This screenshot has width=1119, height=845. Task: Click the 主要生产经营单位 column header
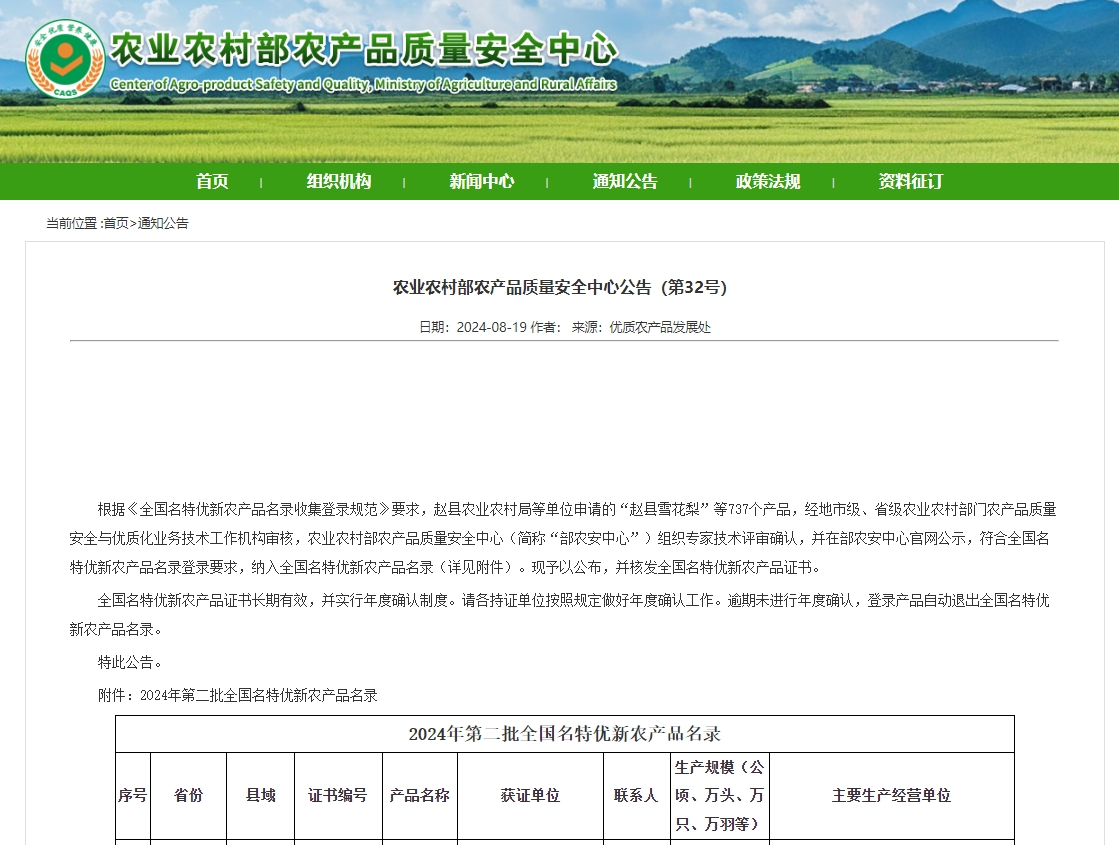click(891, 795)
